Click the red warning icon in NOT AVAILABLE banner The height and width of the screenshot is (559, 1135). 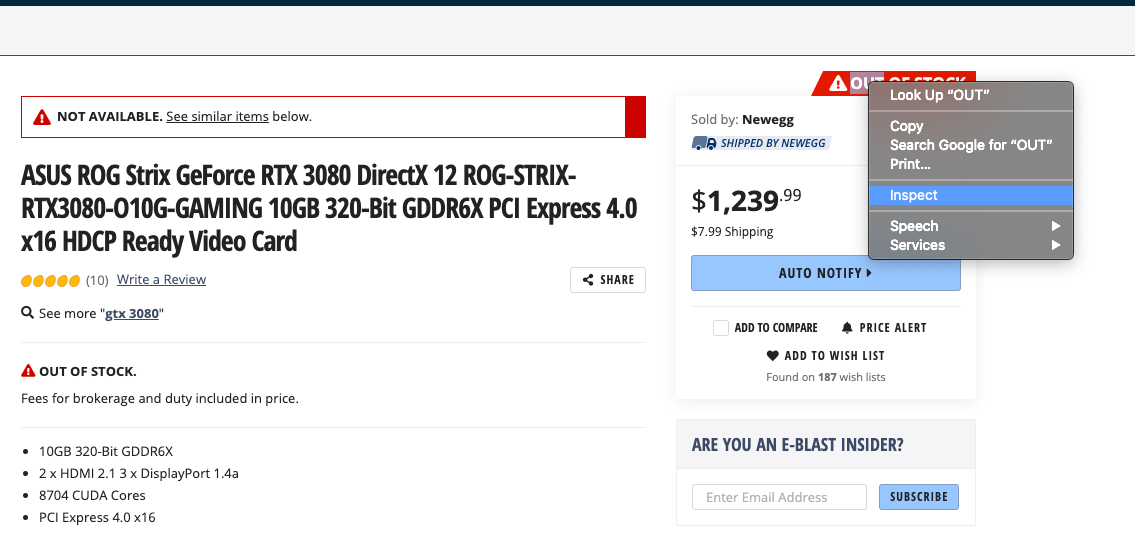pyautogui.click(x=42, y=117)
